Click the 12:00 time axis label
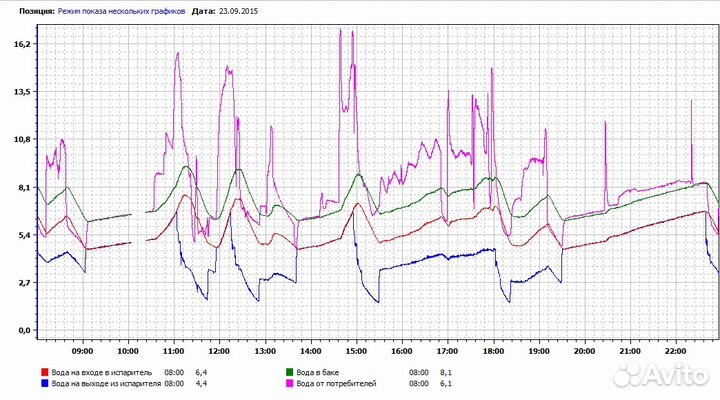The height and width of the screenshot is (400, 720). [x=218, y=351]
